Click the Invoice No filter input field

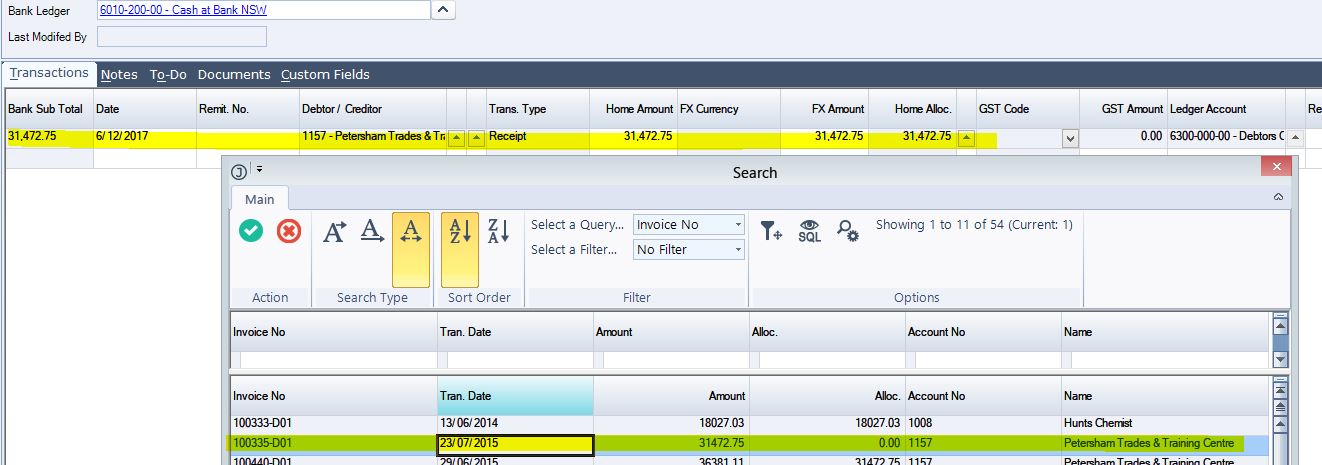(334, 359)
